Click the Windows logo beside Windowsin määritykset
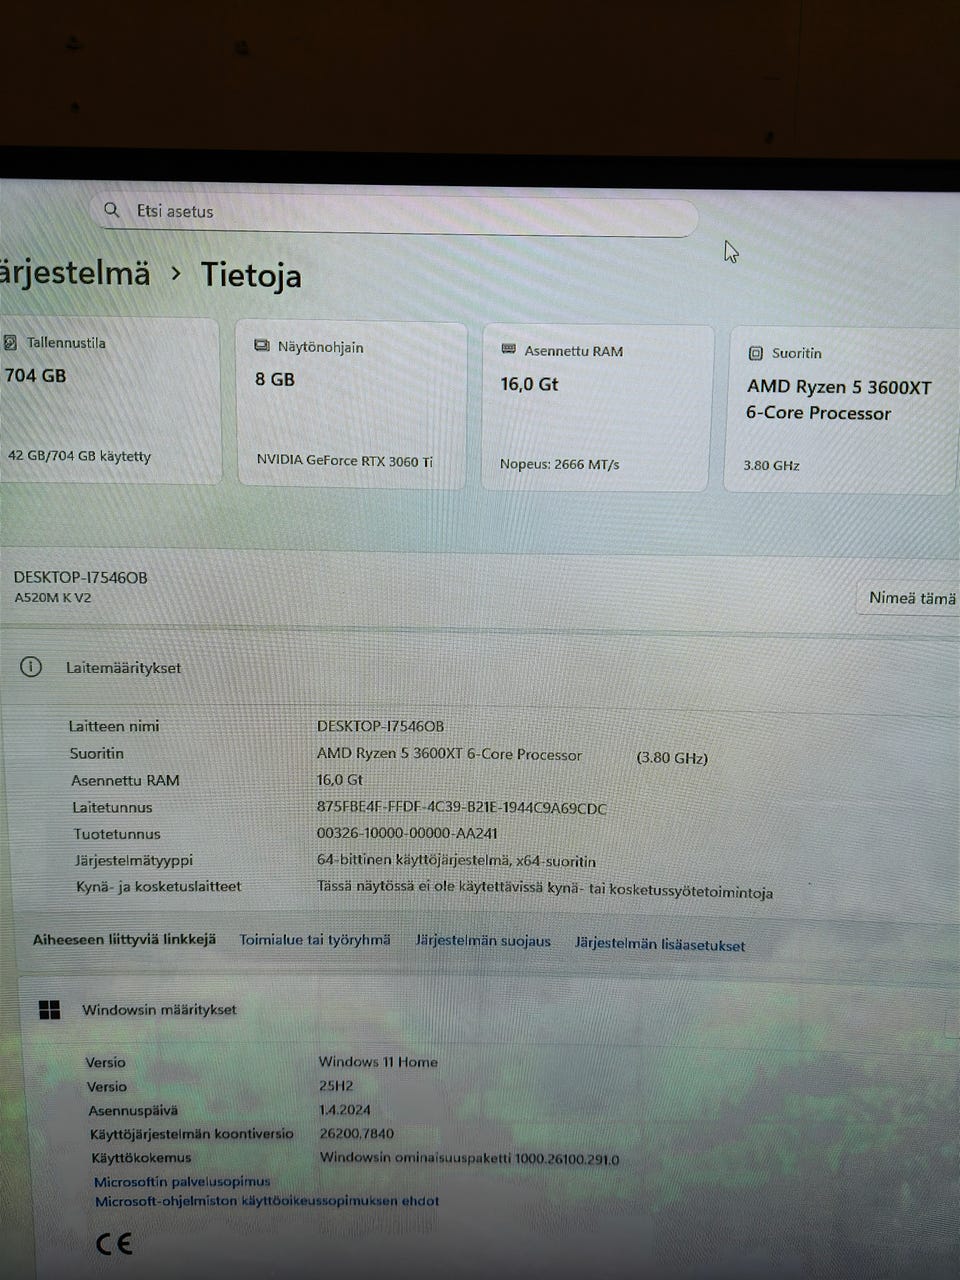Image resolution: width=960 pixels, height=1280 pixels. [49, 1009]
